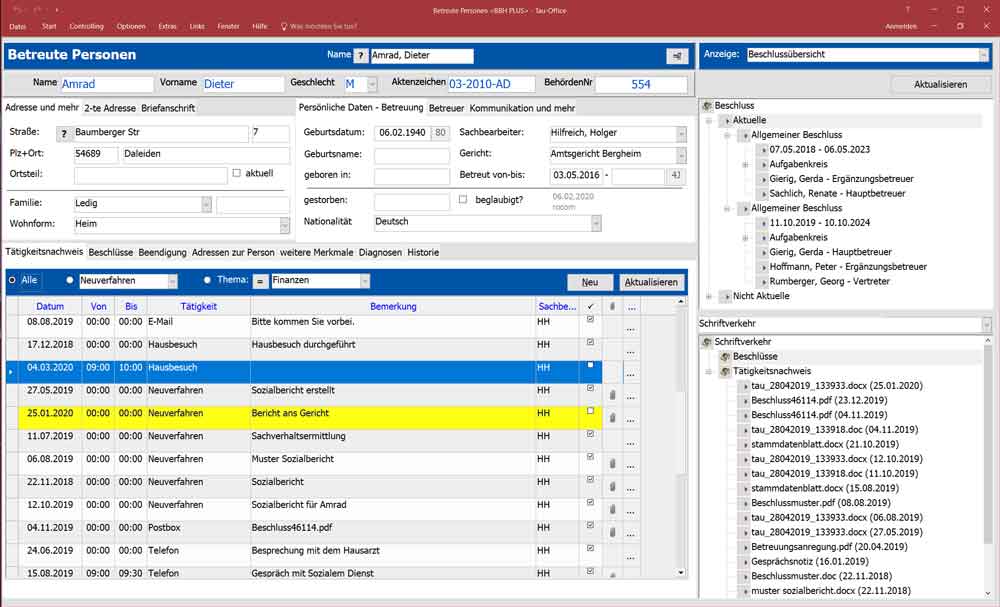Open the Anzeige Beschlussübersicht dropdown
The width and height of the screenshot is (1000, 607).
click(984, 55)
